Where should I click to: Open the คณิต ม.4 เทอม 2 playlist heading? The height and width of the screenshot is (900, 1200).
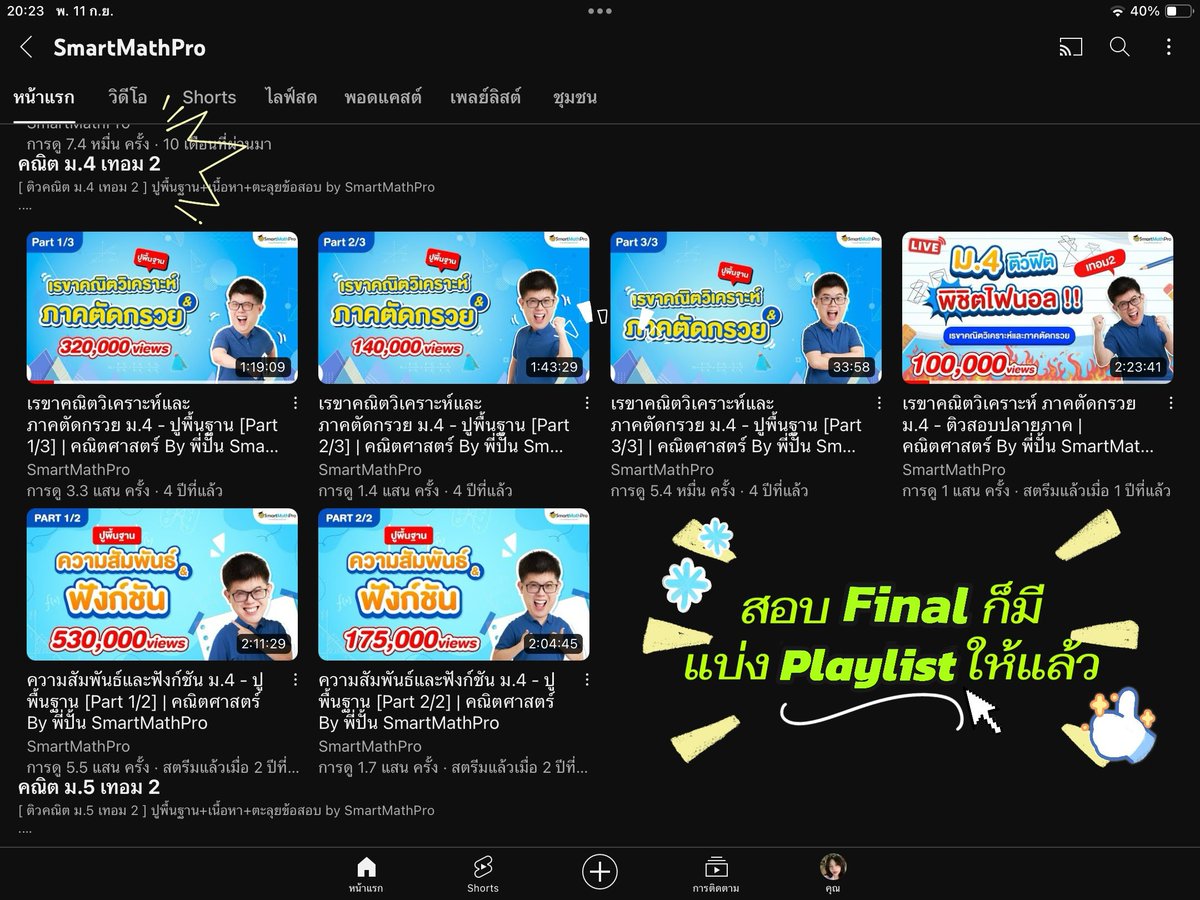click(x=89, y=164)
